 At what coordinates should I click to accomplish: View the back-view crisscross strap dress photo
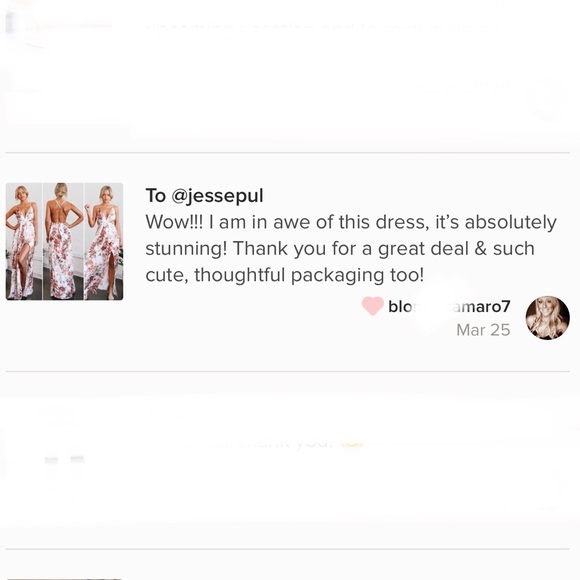point(63,241)
